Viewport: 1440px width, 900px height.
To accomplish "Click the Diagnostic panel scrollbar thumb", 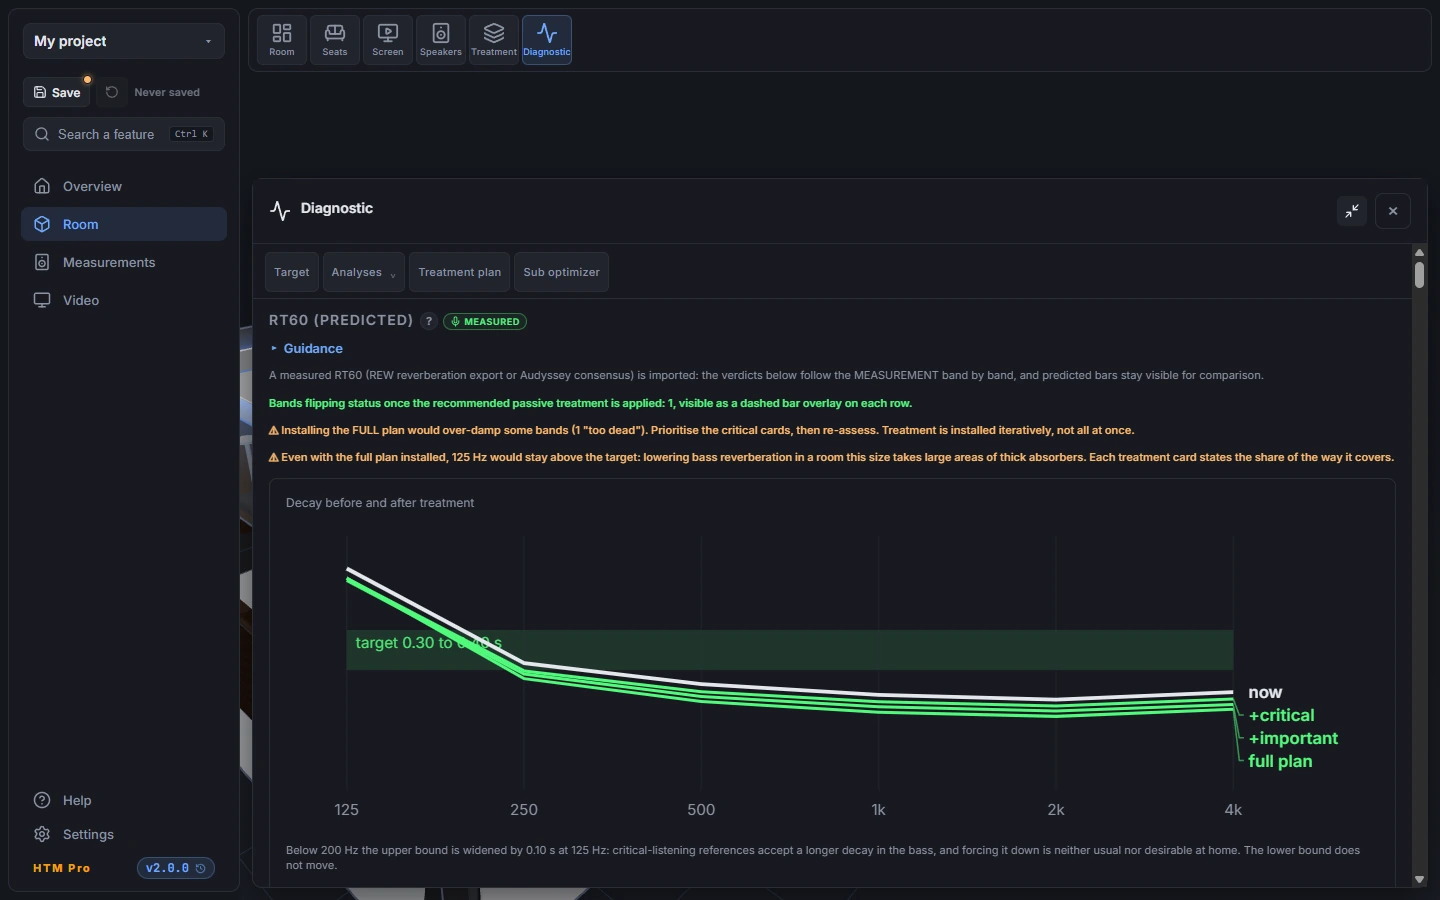I will coord(1419,275).
